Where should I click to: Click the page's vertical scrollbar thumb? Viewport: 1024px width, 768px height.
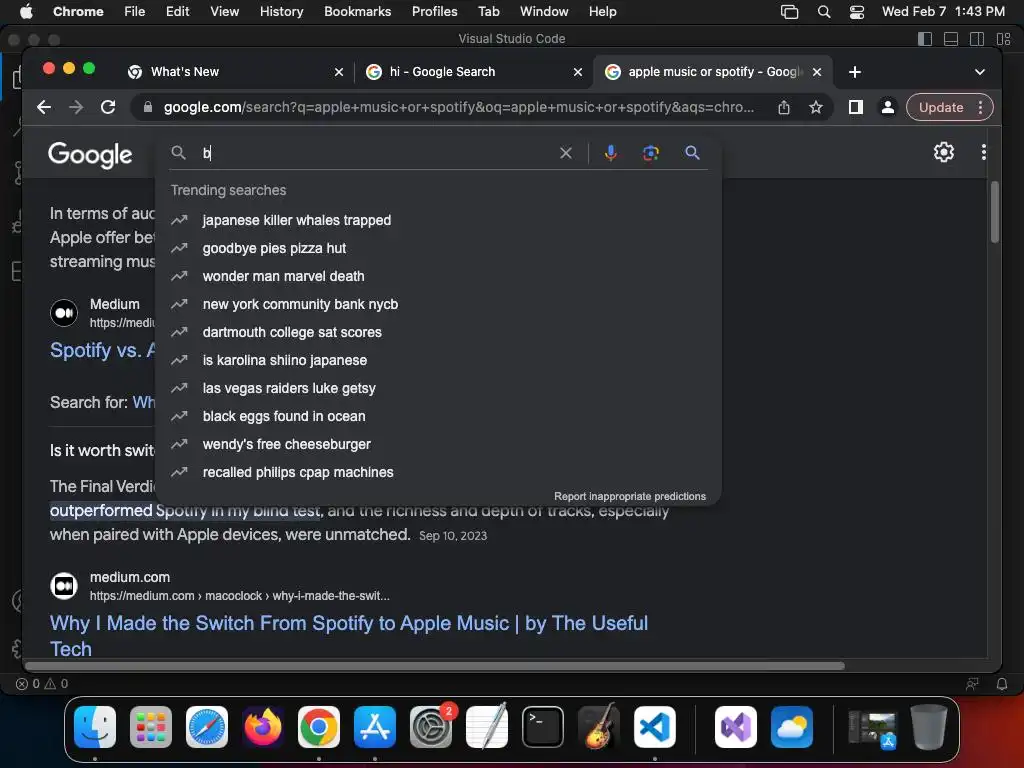(x=995, y=212)
